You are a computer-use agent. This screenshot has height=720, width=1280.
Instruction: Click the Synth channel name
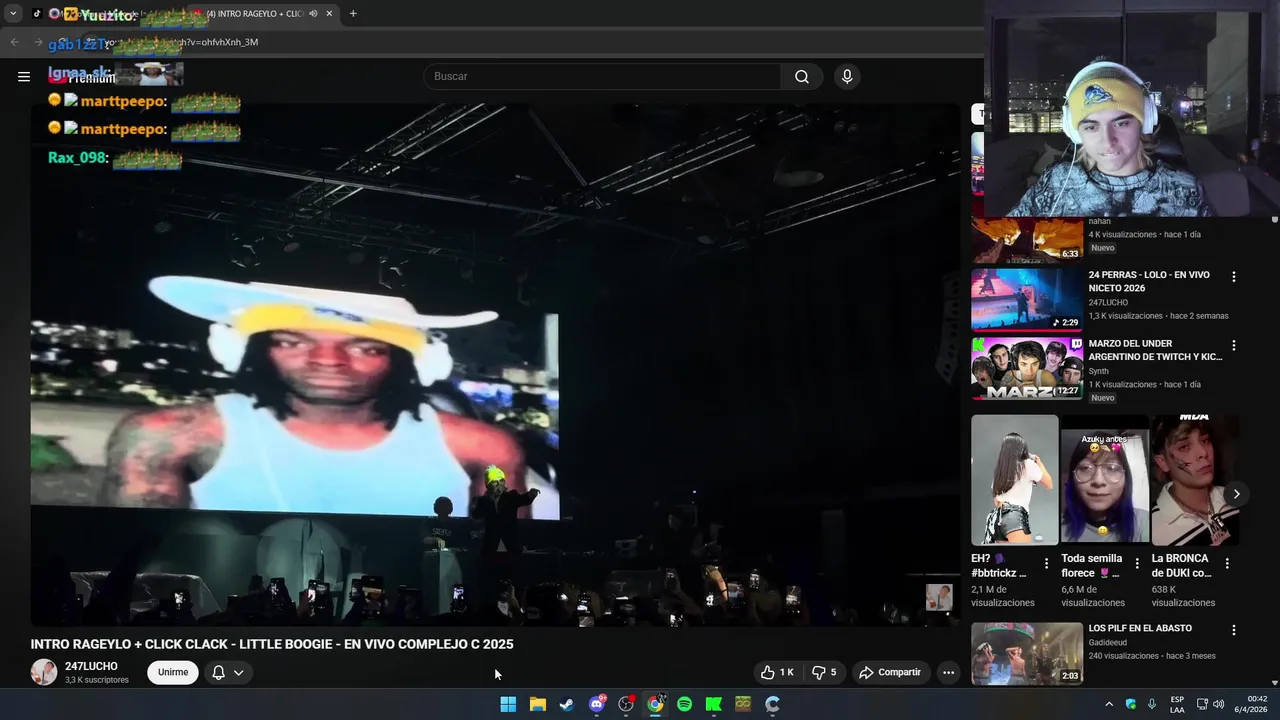(x=1098, y=371)
